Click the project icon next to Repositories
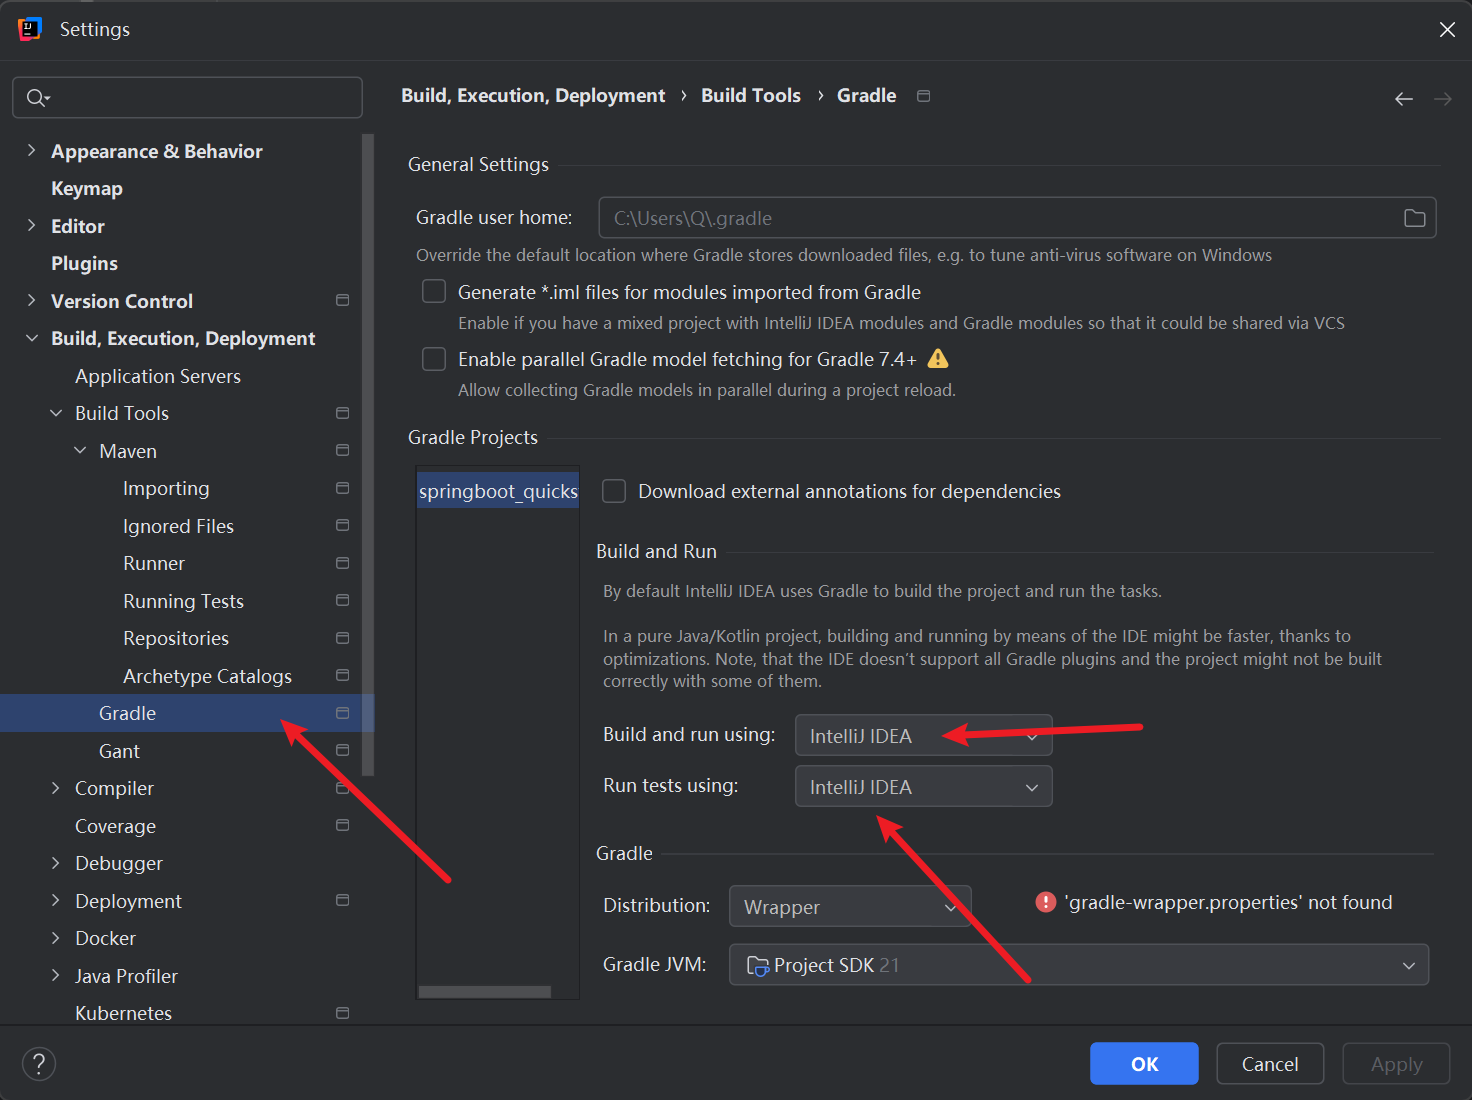This screenshot has height=1100, width=1472. pos(343,638)
